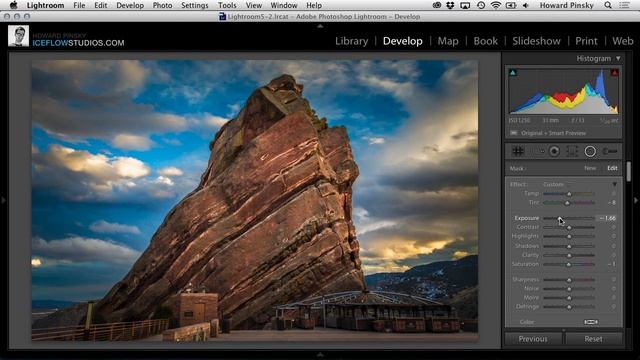
Task: Select the Graduated Filter tool
Action: pyautogui.click(x=572, y=151)
